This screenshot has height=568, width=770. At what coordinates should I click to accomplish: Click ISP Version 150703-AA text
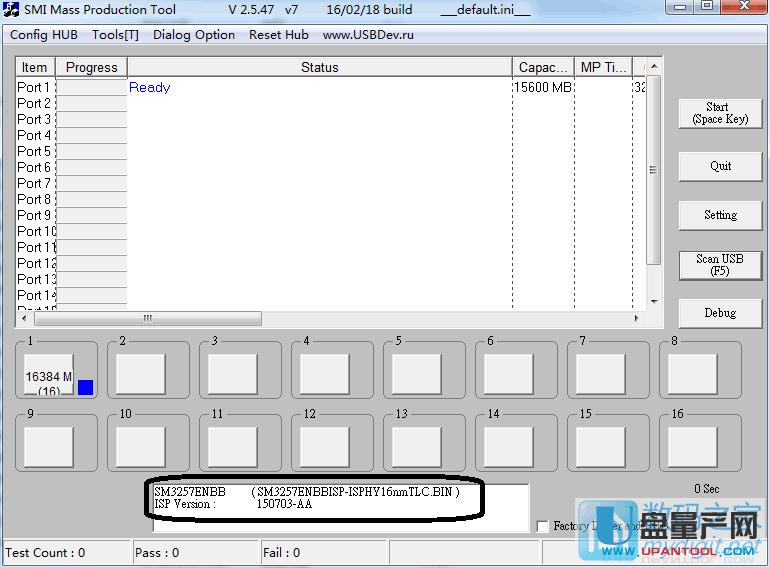pyautogui.click(x=233, y=504)
